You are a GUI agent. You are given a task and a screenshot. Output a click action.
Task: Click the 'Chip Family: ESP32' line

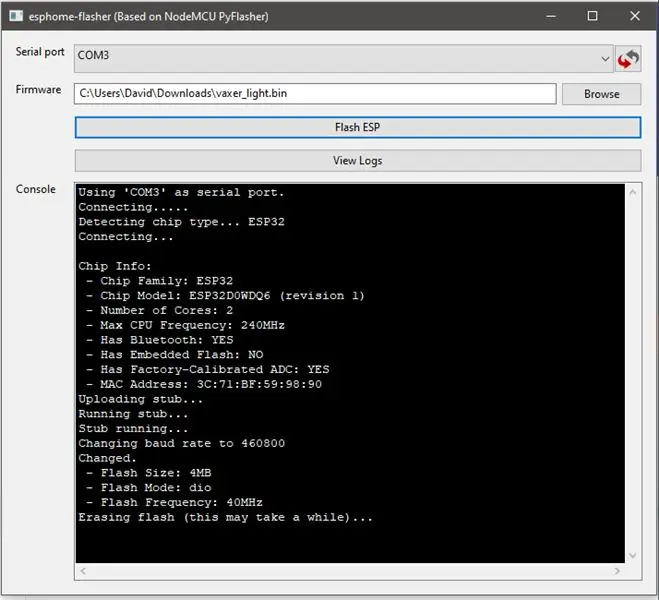coord(159,281)
